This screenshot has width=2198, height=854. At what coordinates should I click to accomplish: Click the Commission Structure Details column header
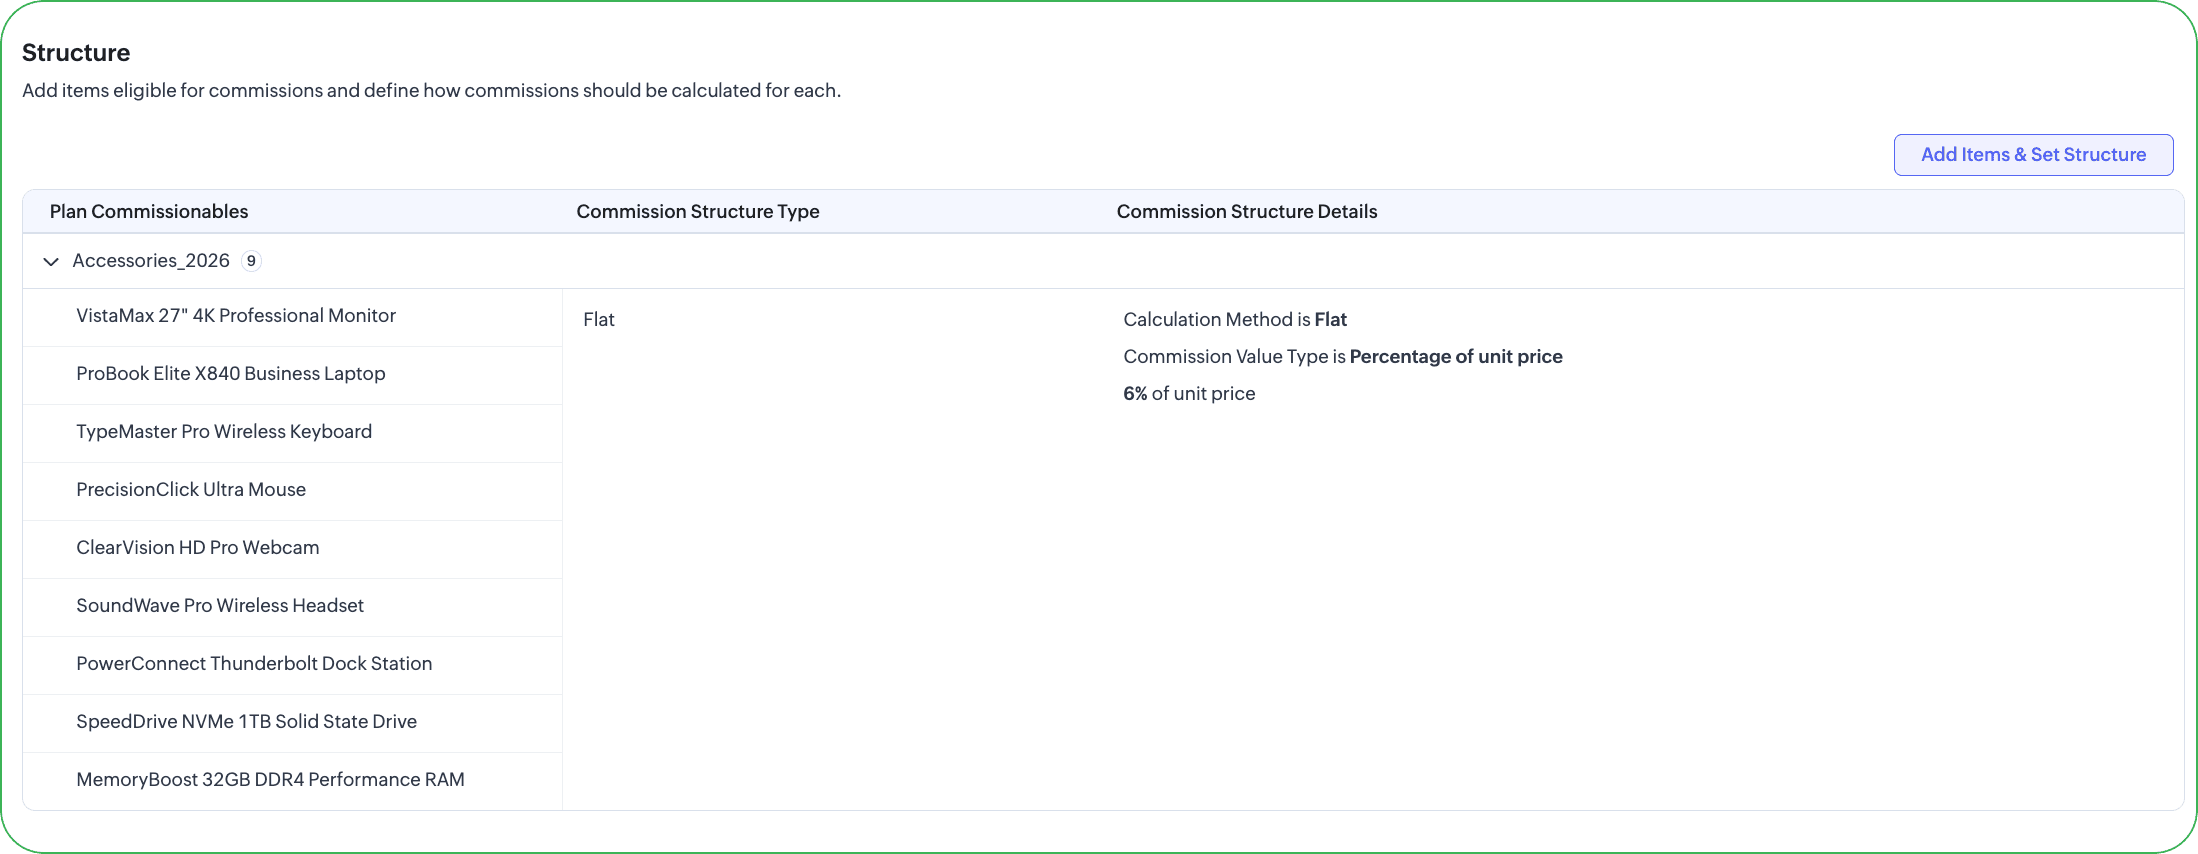(1247, 212)
